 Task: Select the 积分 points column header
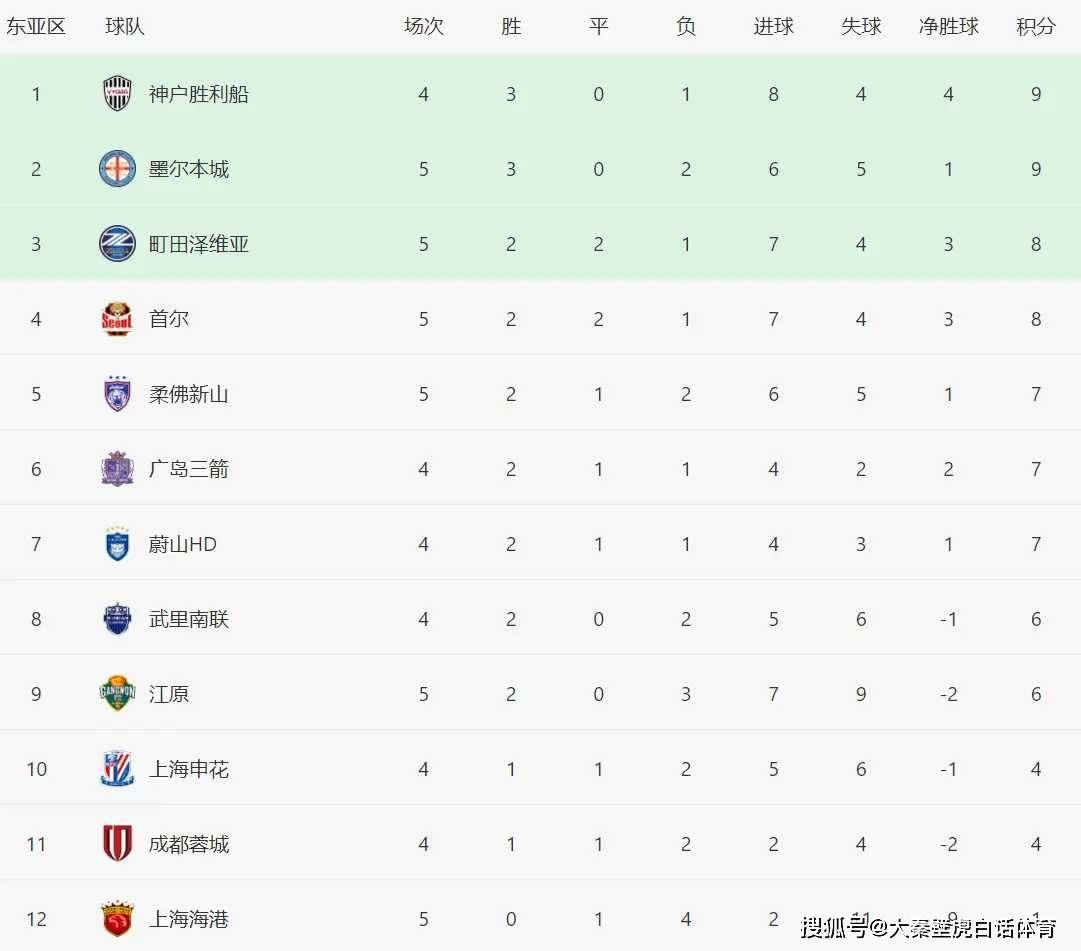(1036, 27)
